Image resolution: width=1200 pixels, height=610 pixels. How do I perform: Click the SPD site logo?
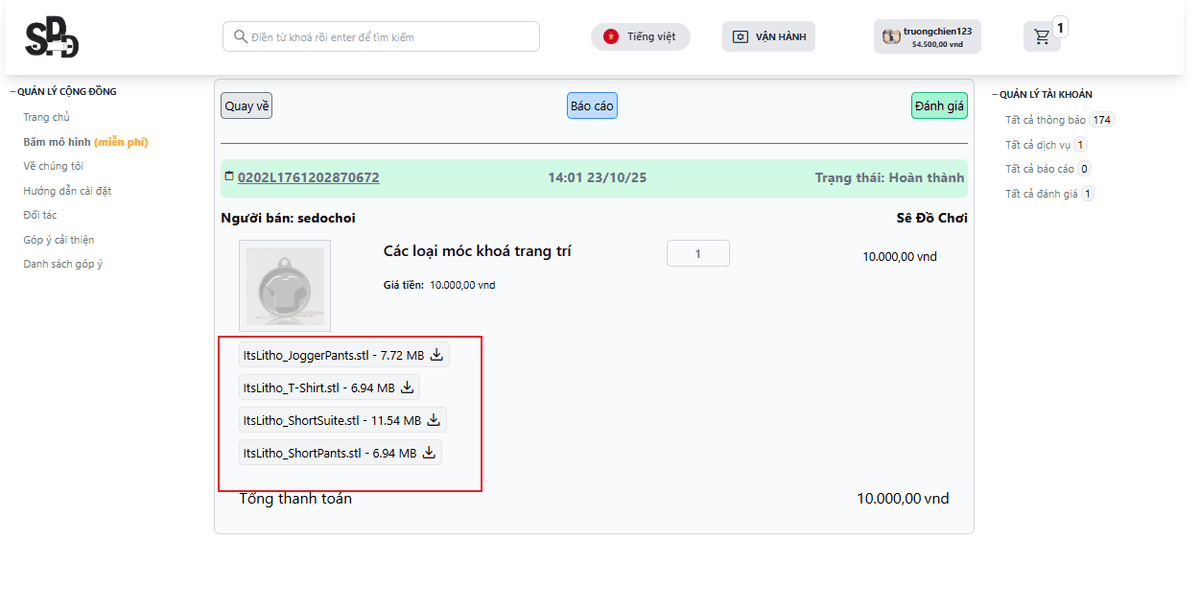[52, 38]
